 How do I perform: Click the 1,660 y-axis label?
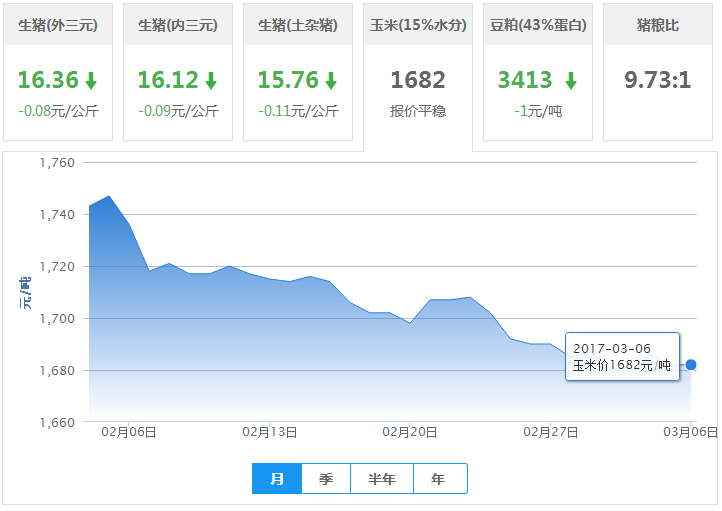click(x=57, y=423)
